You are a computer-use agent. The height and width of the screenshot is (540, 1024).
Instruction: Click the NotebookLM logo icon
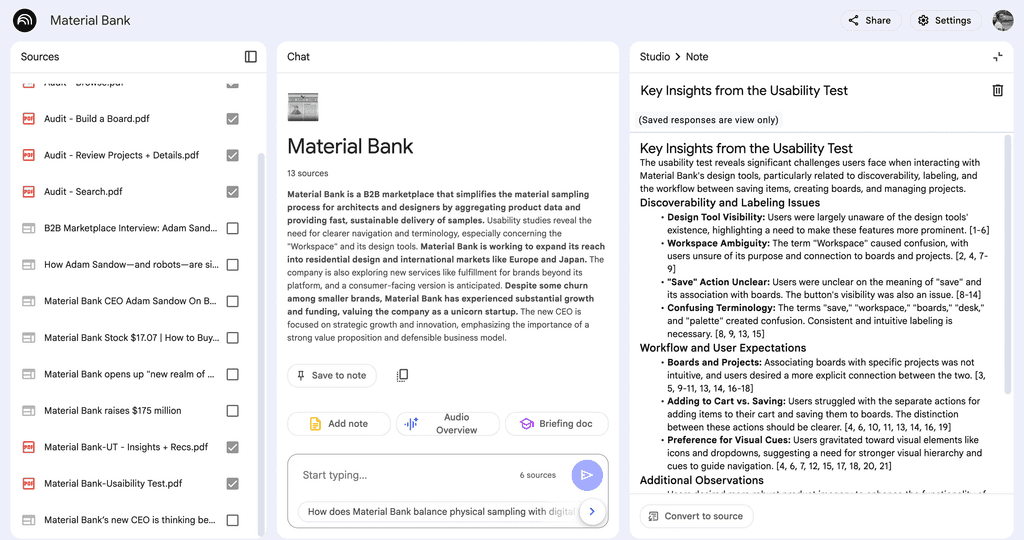pos(25,20)
